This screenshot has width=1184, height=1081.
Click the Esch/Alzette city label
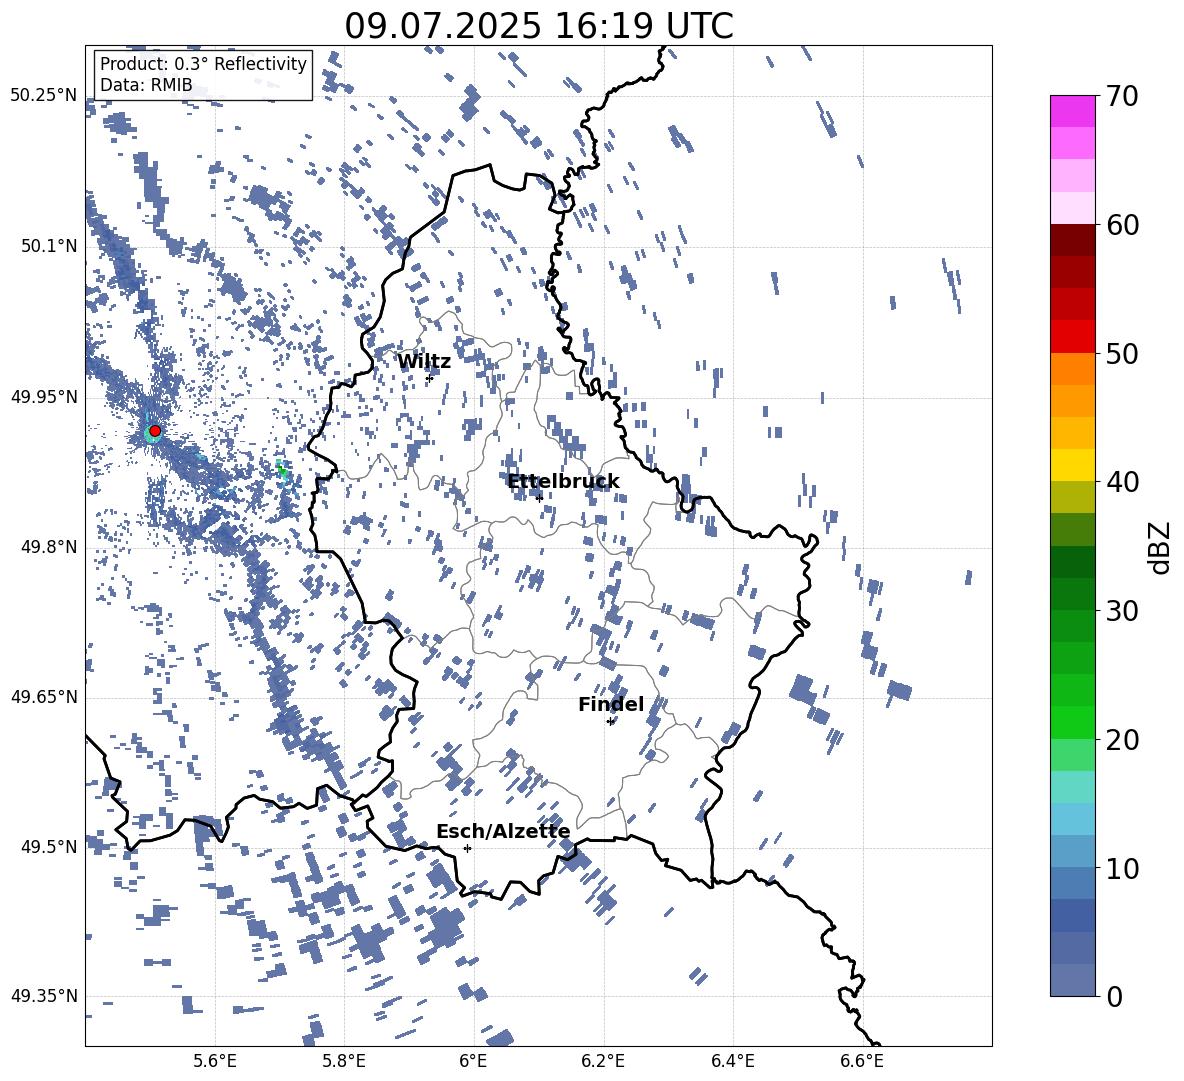tap(504, 832)
